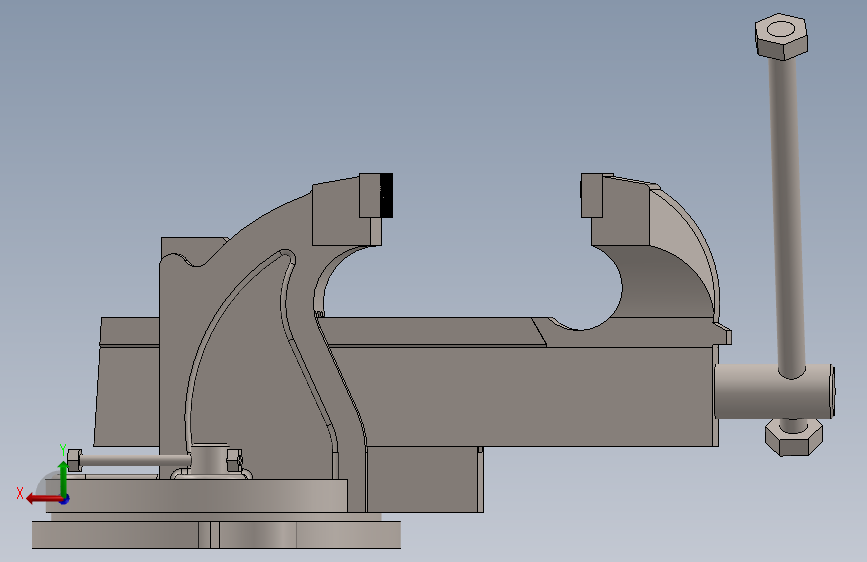Click the blue Z axis origin dot
This screenshot has width=867, height=562.
65,499
